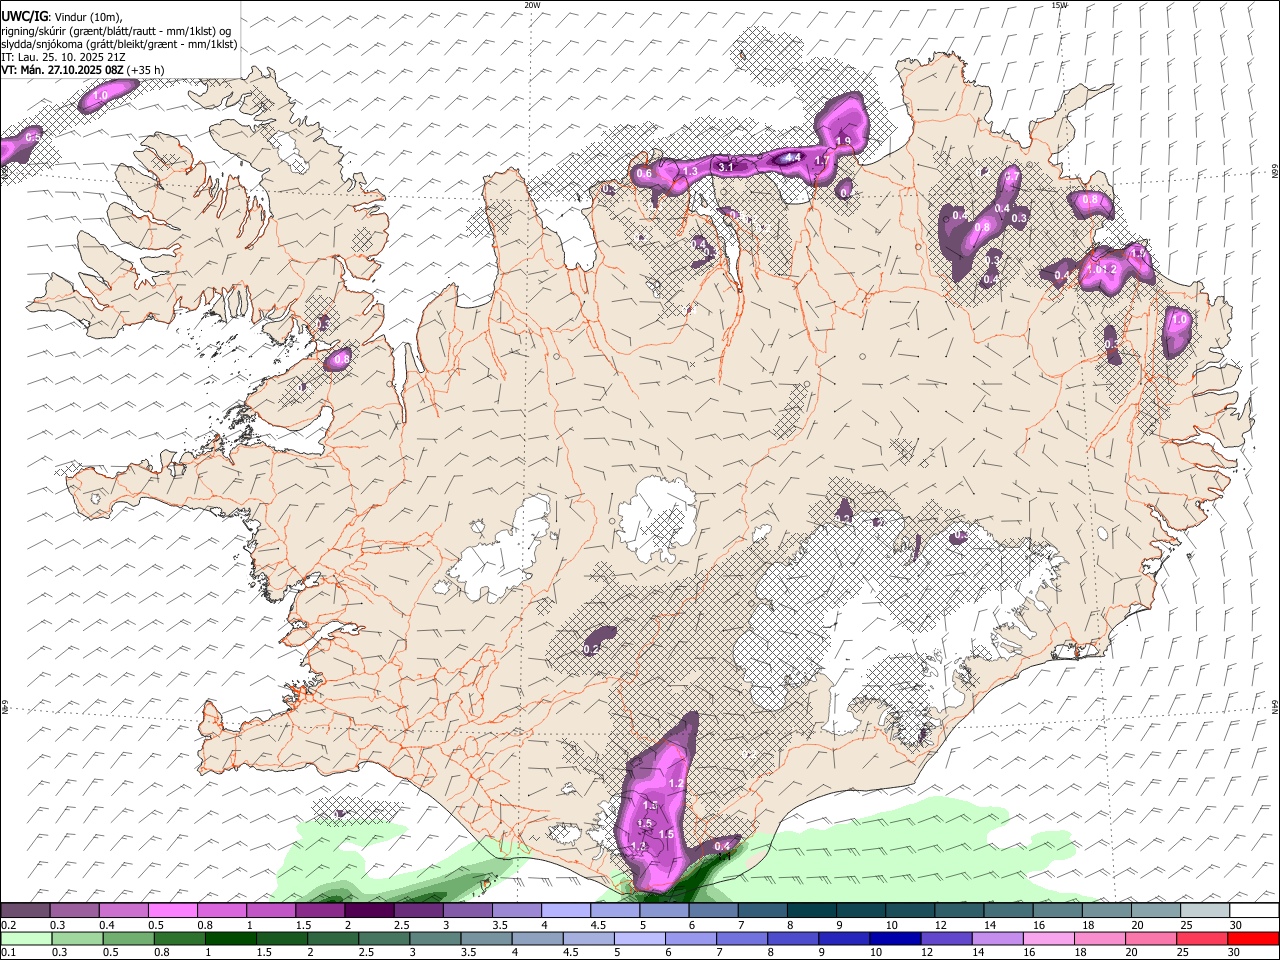
Task: Click the dark green 1–1.5 rain legend swatch
Action: point(229,939)
